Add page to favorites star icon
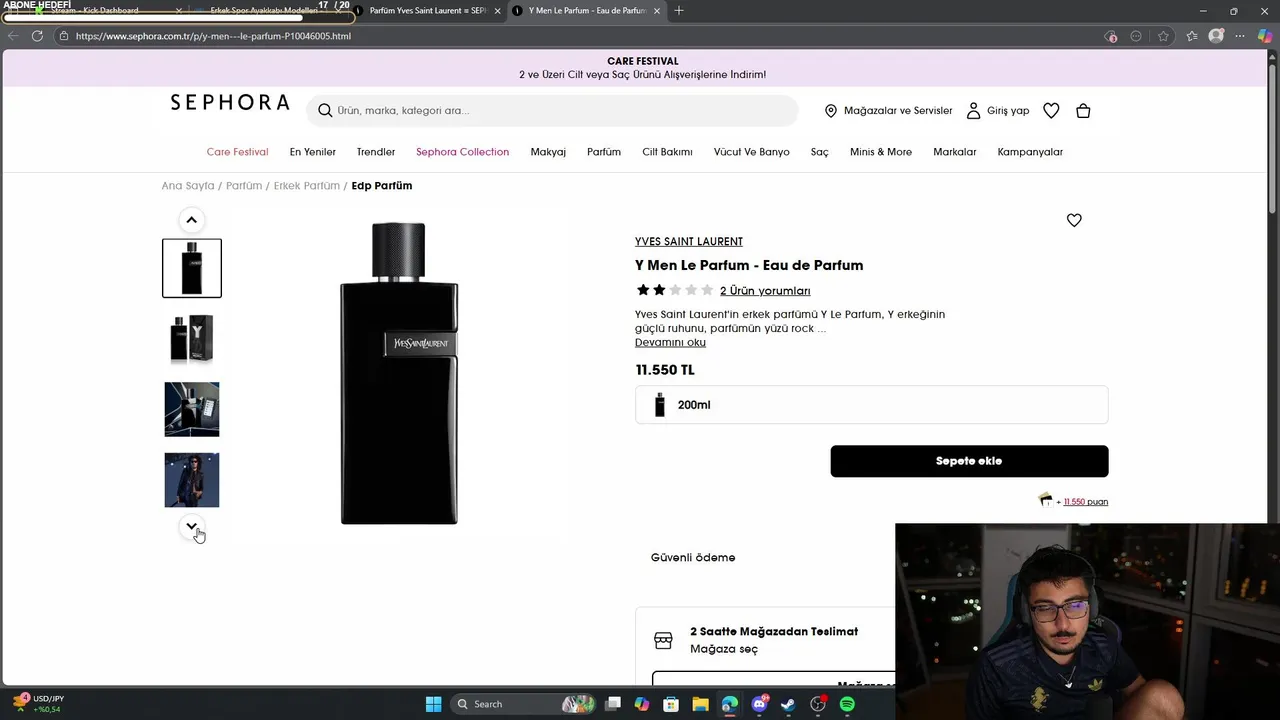1280x720 pixels. (1163, 36)
